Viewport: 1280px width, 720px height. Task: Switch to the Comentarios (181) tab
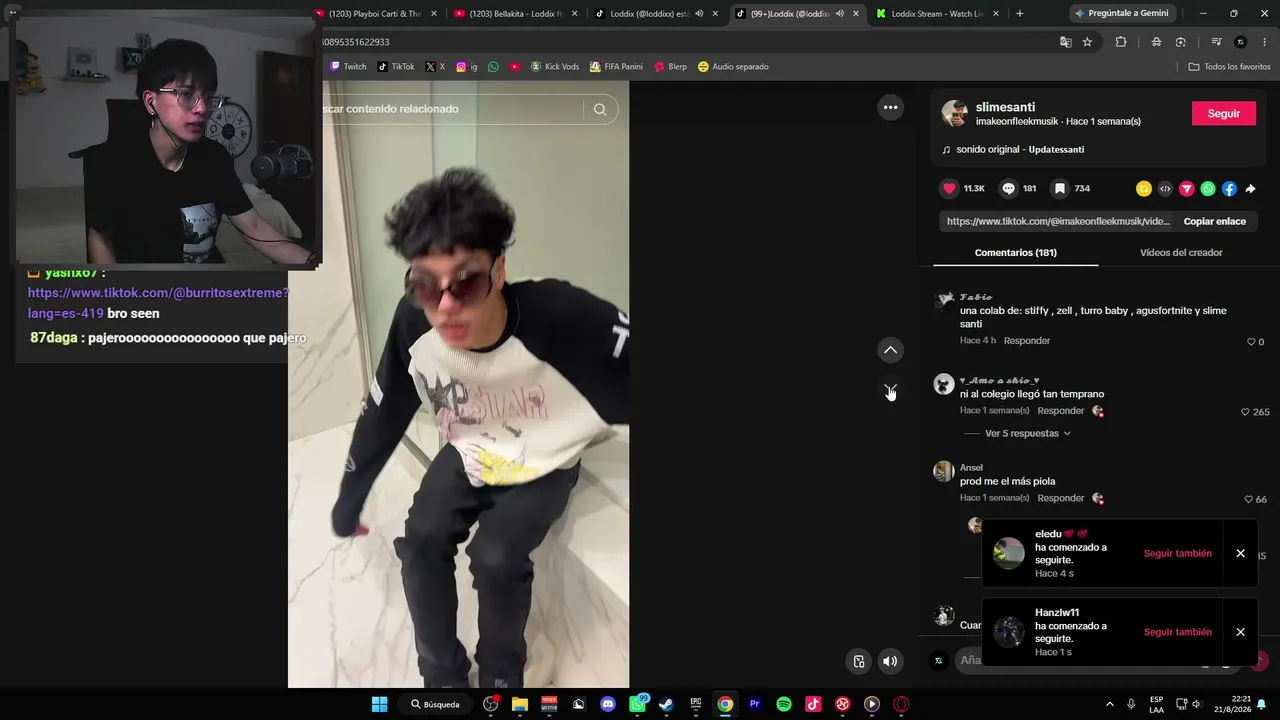coord(1015,252)
